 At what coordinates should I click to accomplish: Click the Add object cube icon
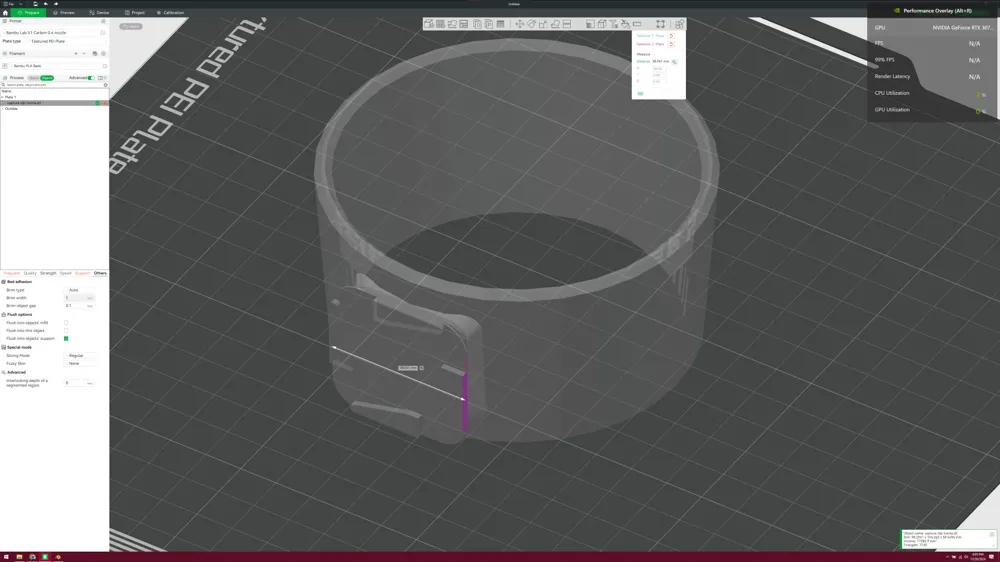click(x=428, y=24)
